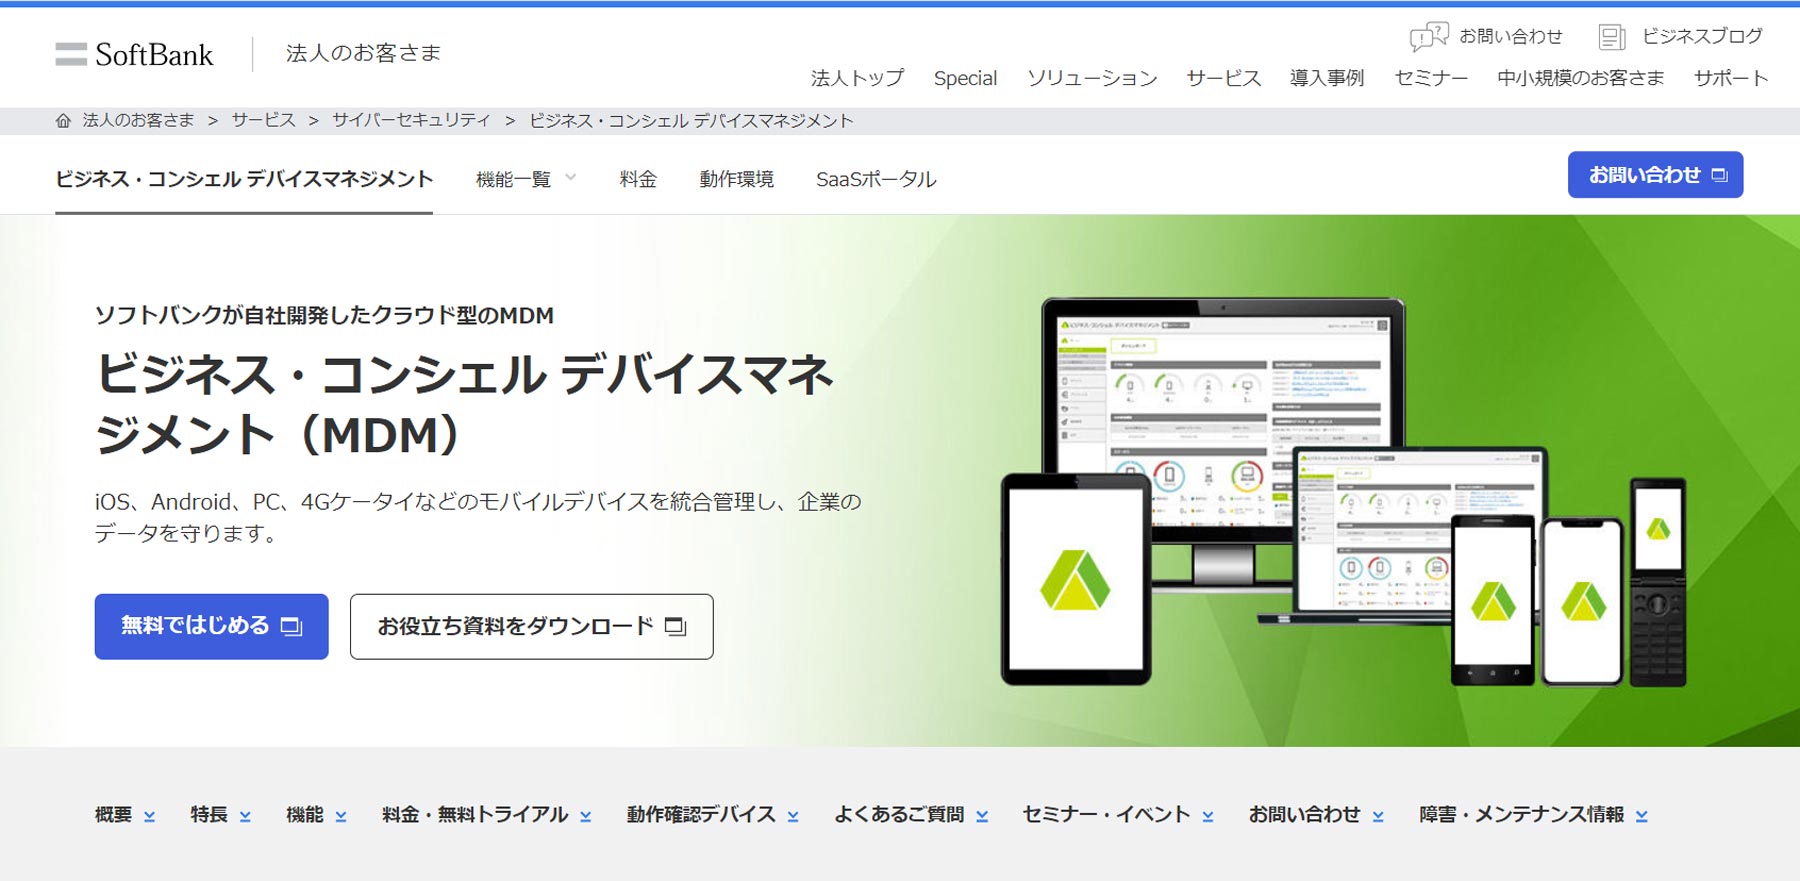Open the 動作環境 sub-nav tab
The width and height of the screenshot is (1800, 881).
pos(736,179)
